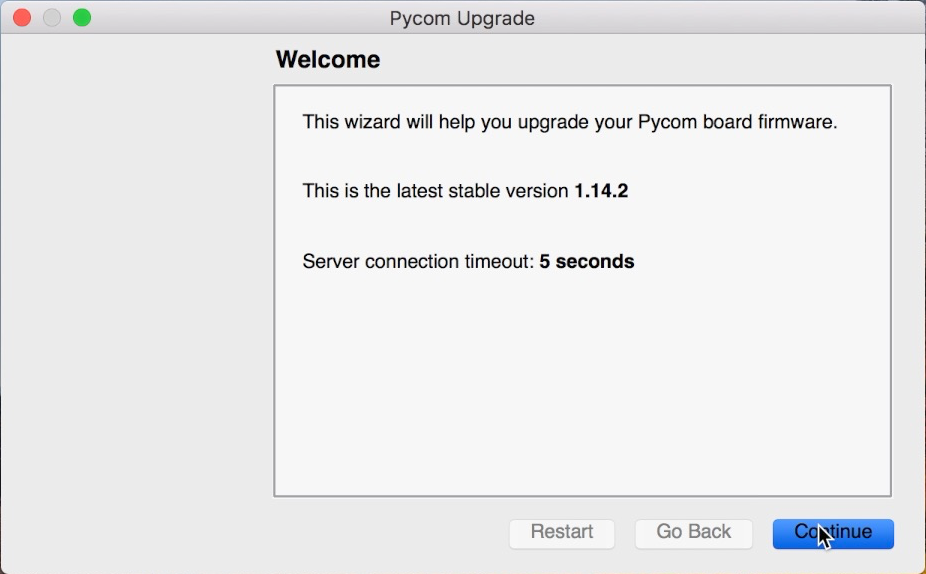Click the Welcome heading

tap(328, 59)
